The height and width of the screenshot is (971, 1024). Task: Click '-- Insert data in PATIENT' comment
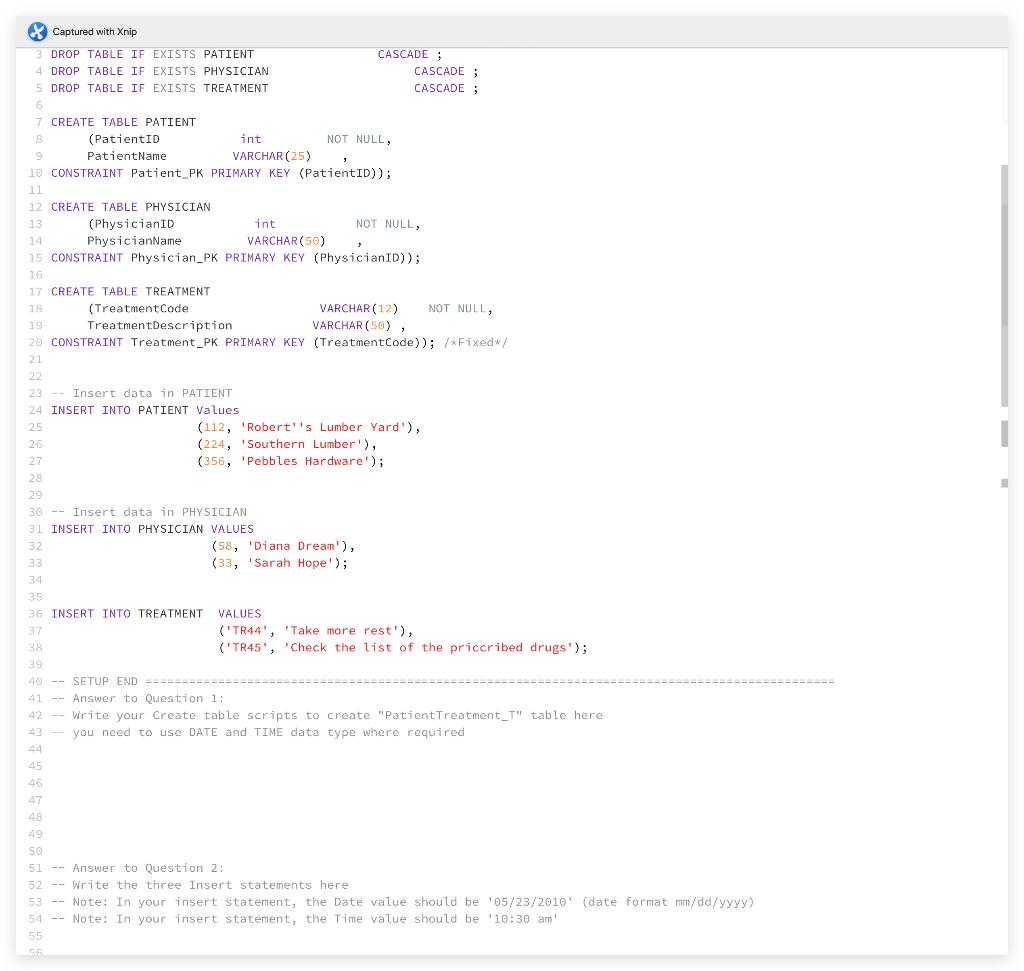coord(142,394)
